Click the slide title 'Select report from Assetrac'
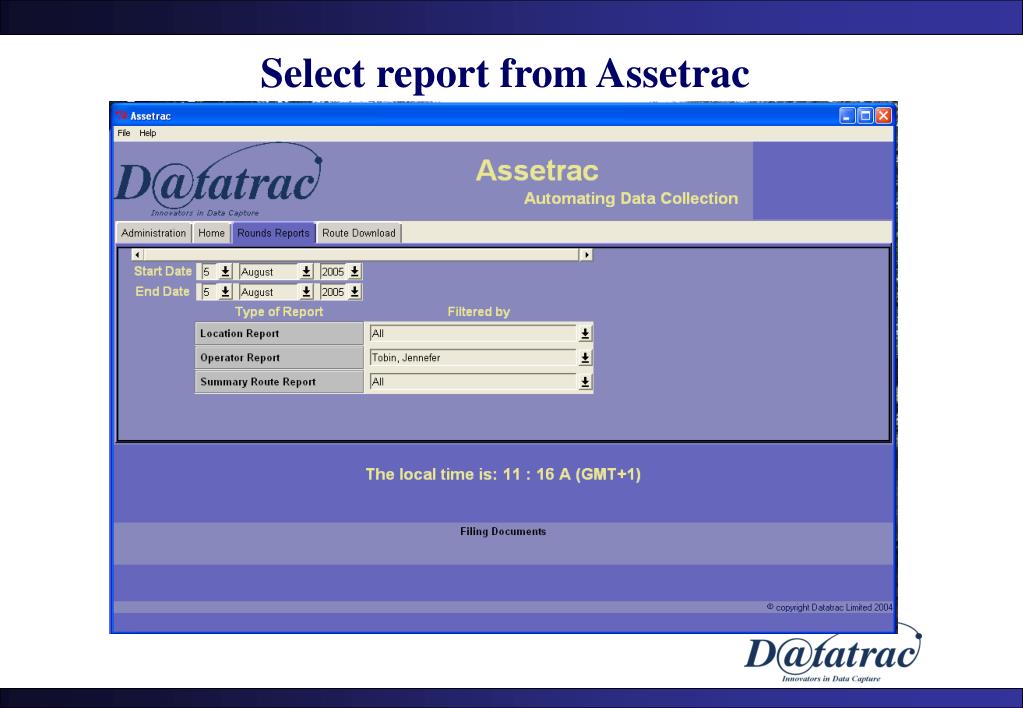Screen dimensions: 1023x708 505,72
